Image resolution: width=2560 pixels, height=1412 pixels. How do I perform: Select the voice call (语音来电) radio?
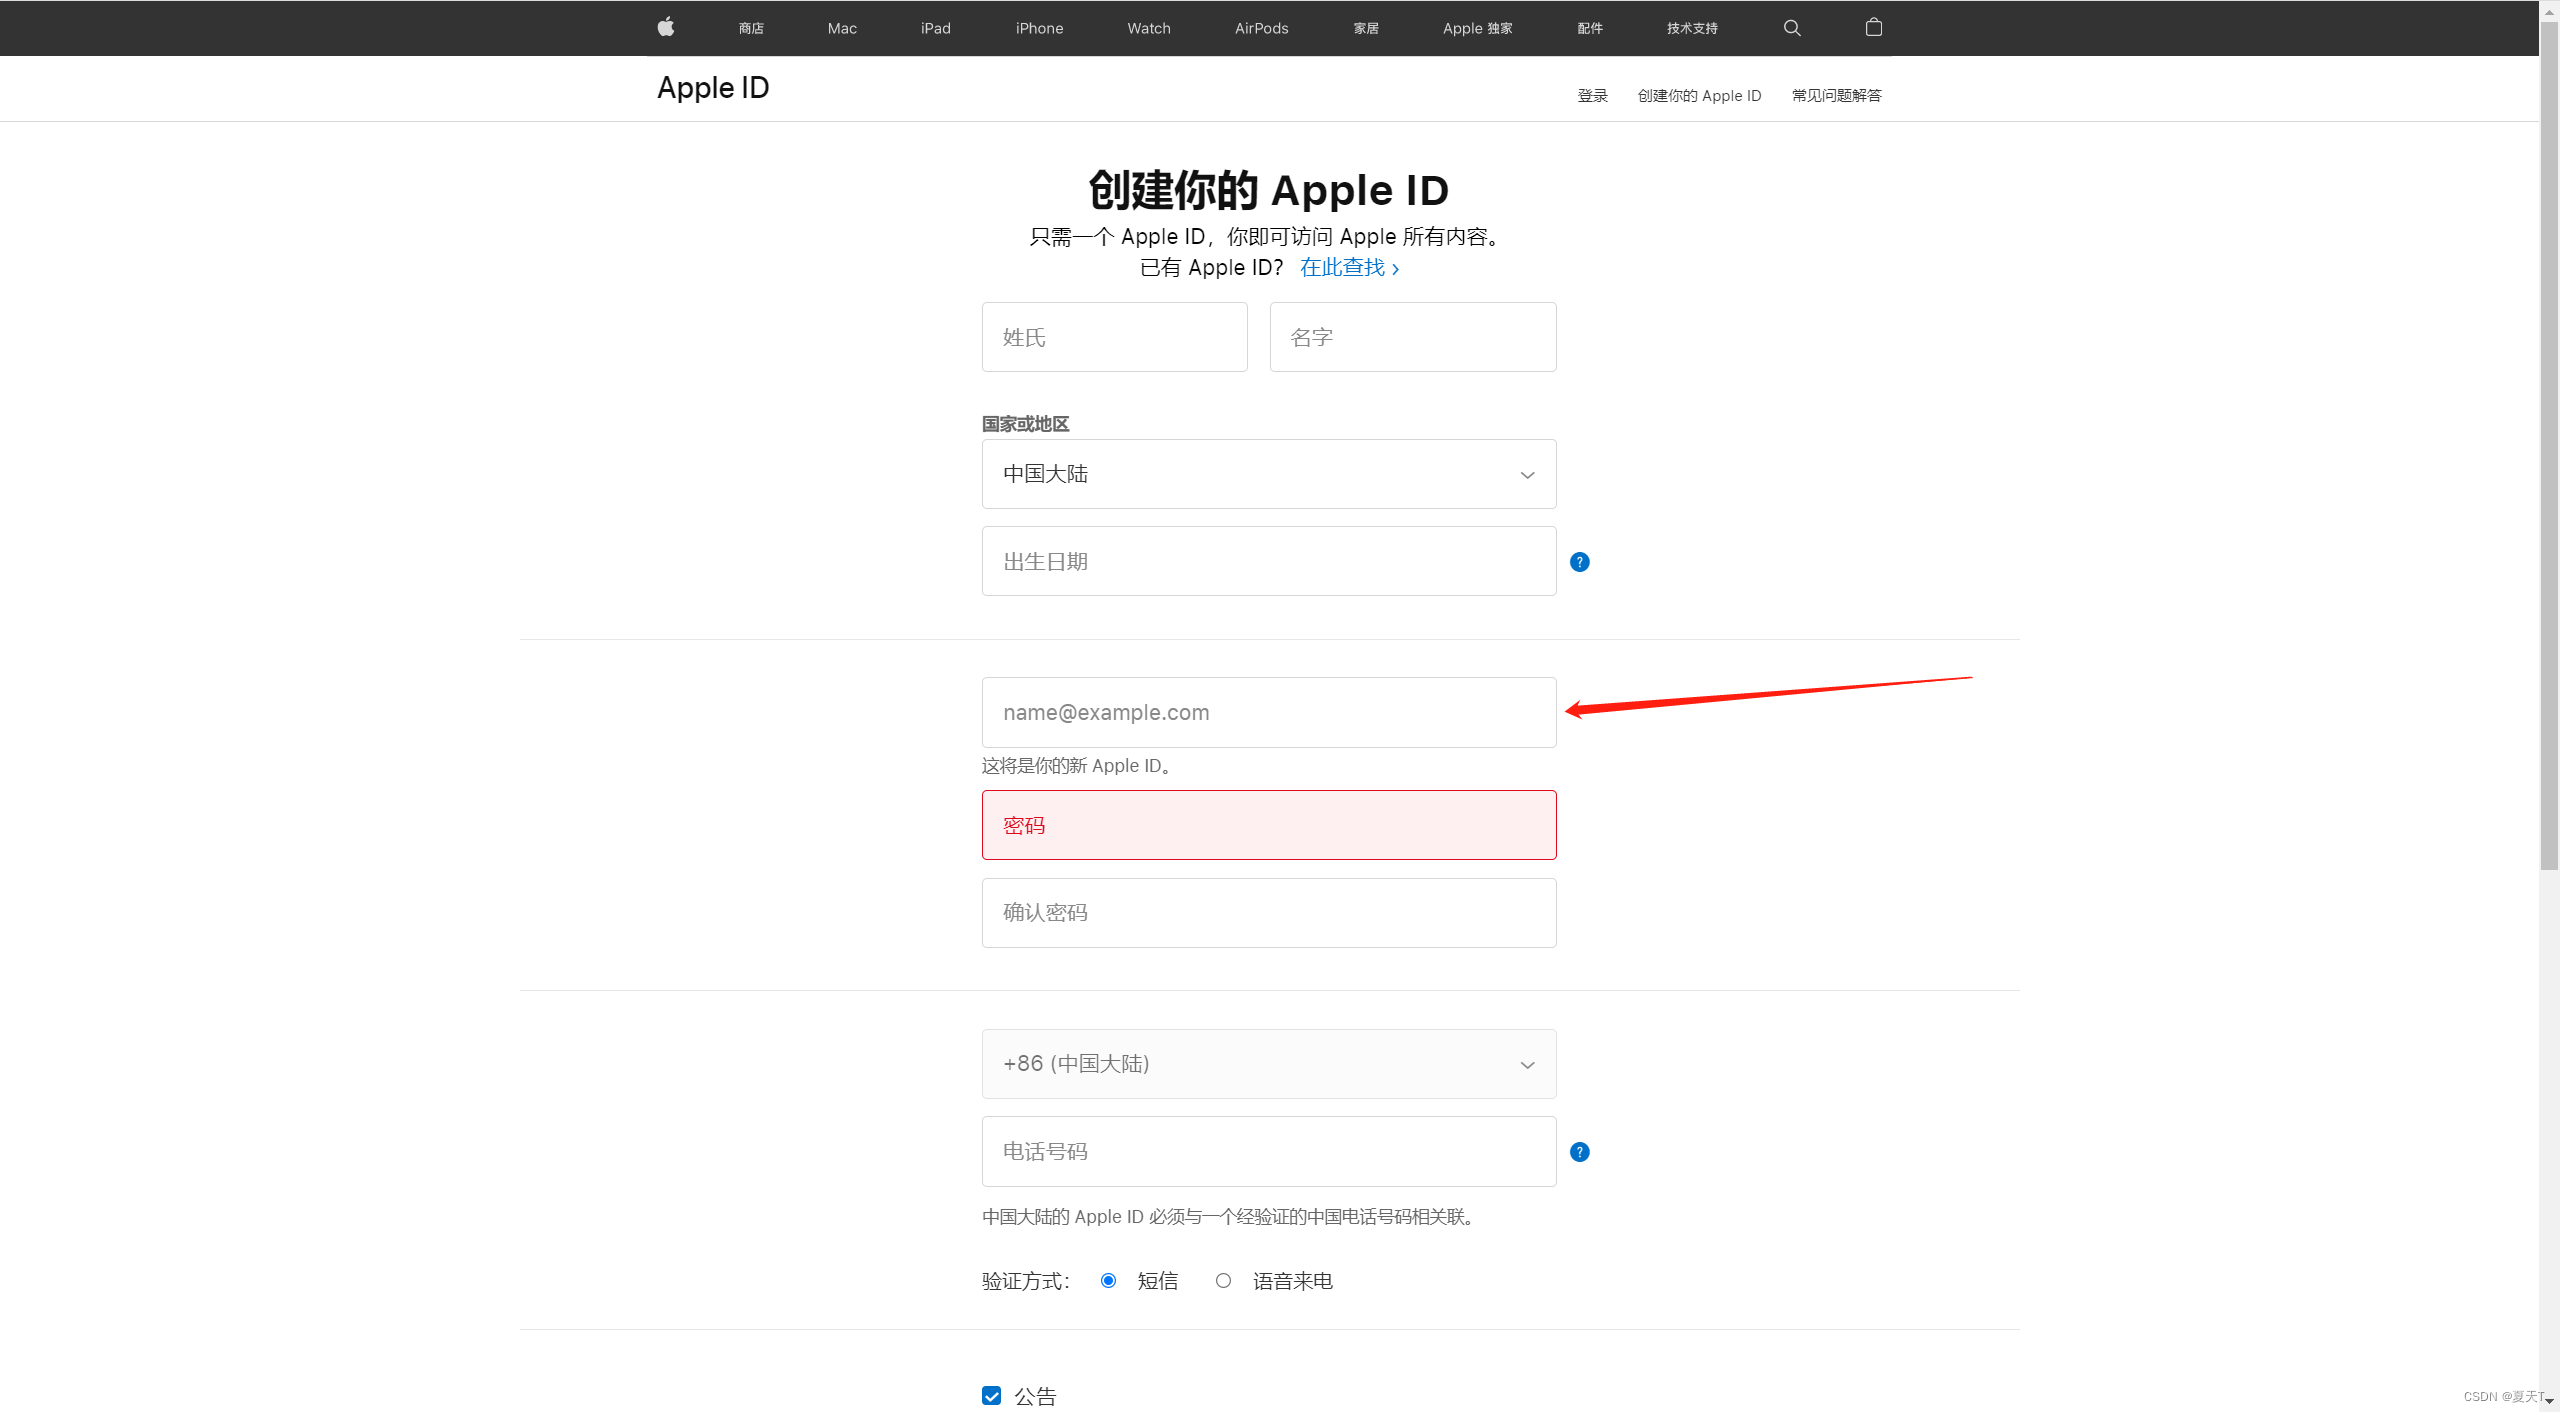1223,1281
